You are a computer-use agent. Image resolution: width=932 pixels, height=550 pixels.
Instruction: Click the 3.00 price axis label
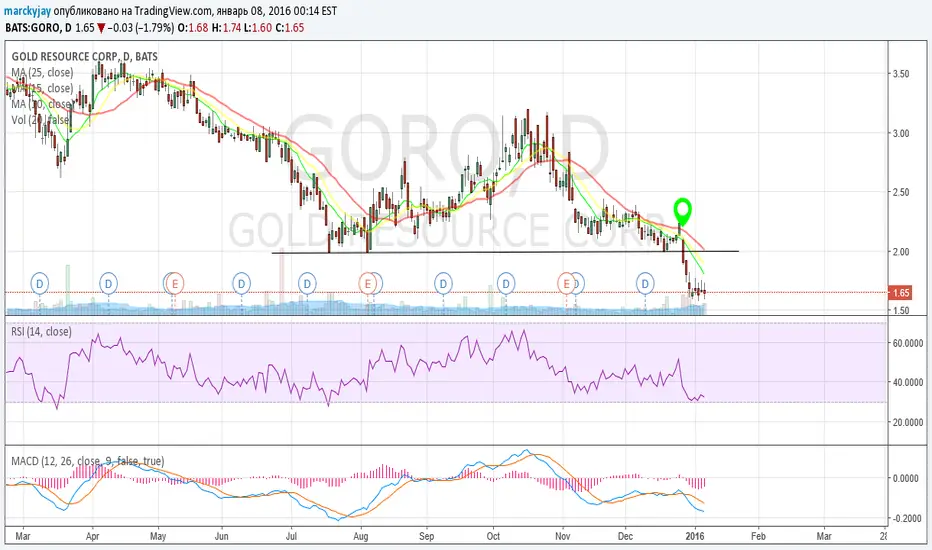coord(901,133)
